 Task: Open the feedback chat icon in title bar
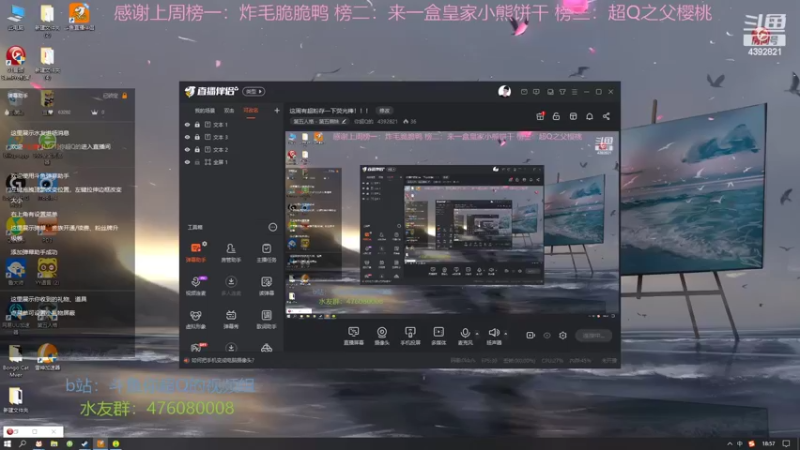(x=536, y=92)
